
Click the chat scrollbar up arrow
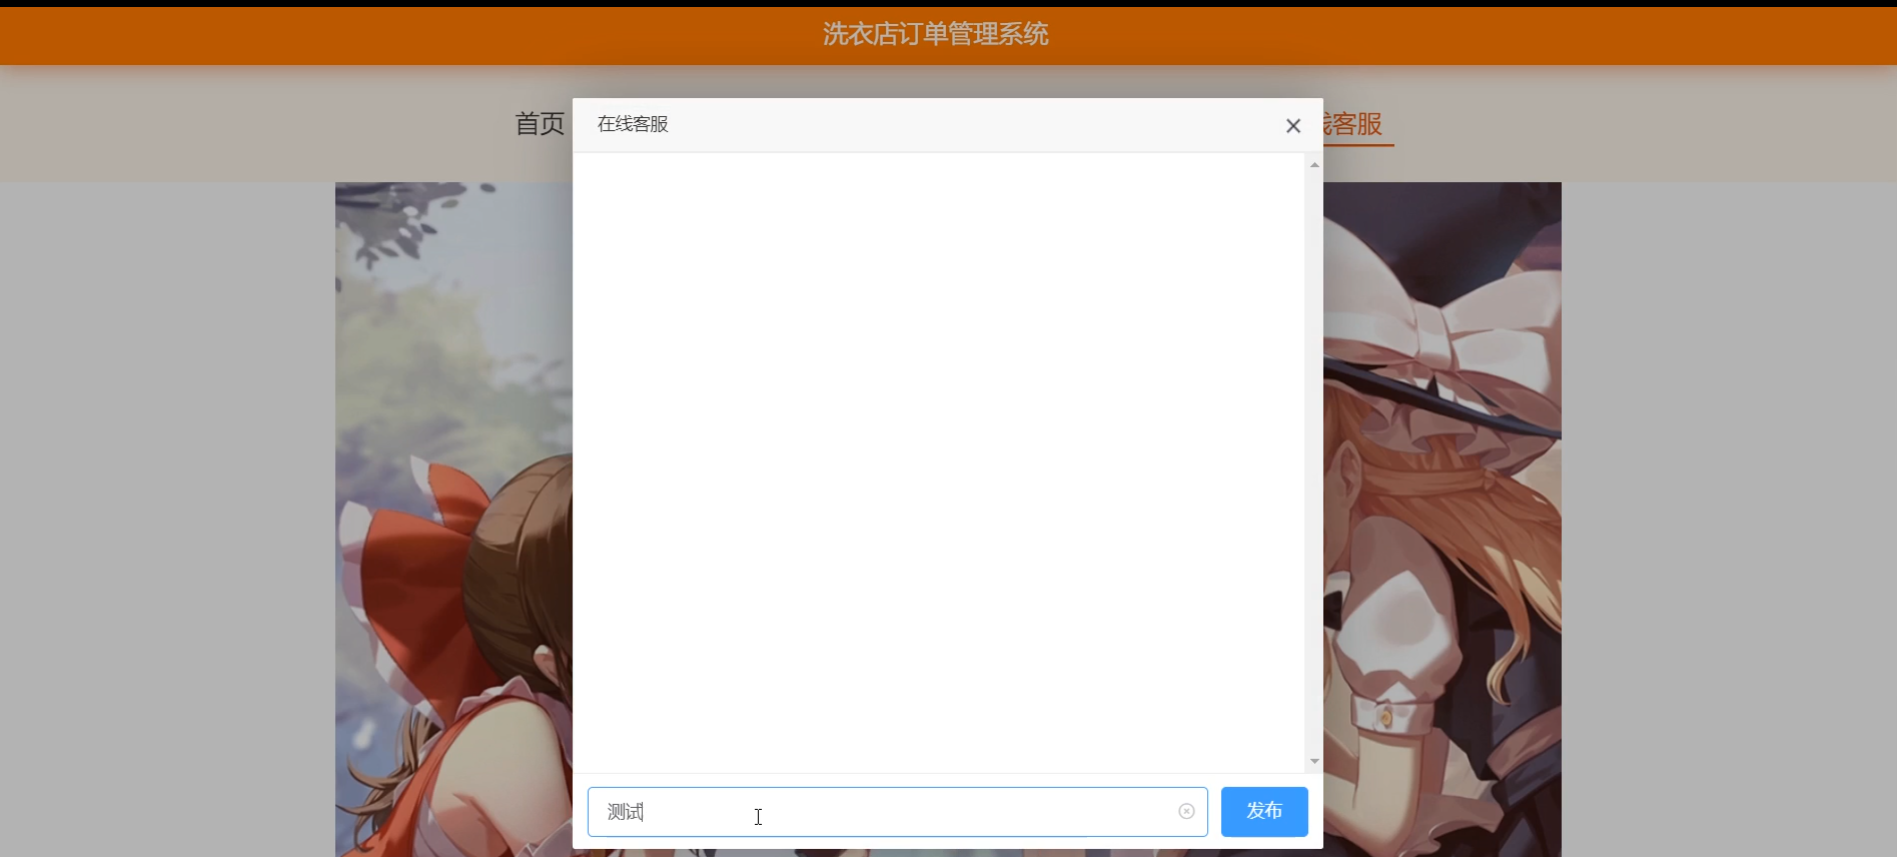pyautogui.click(x=1314, y=165)
